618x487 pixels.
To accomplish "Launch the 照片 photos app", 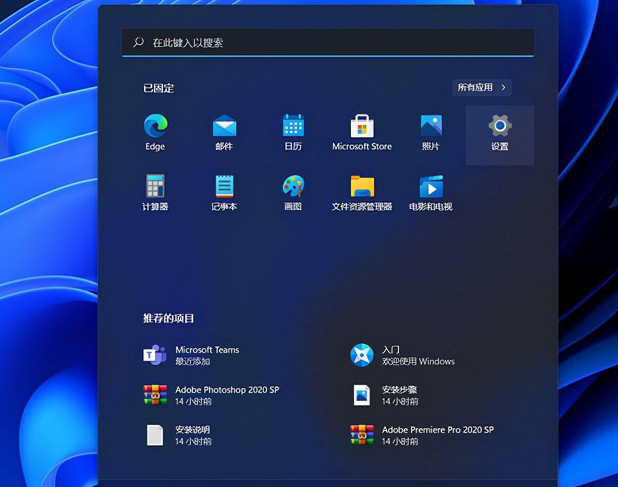I will 431,127.
